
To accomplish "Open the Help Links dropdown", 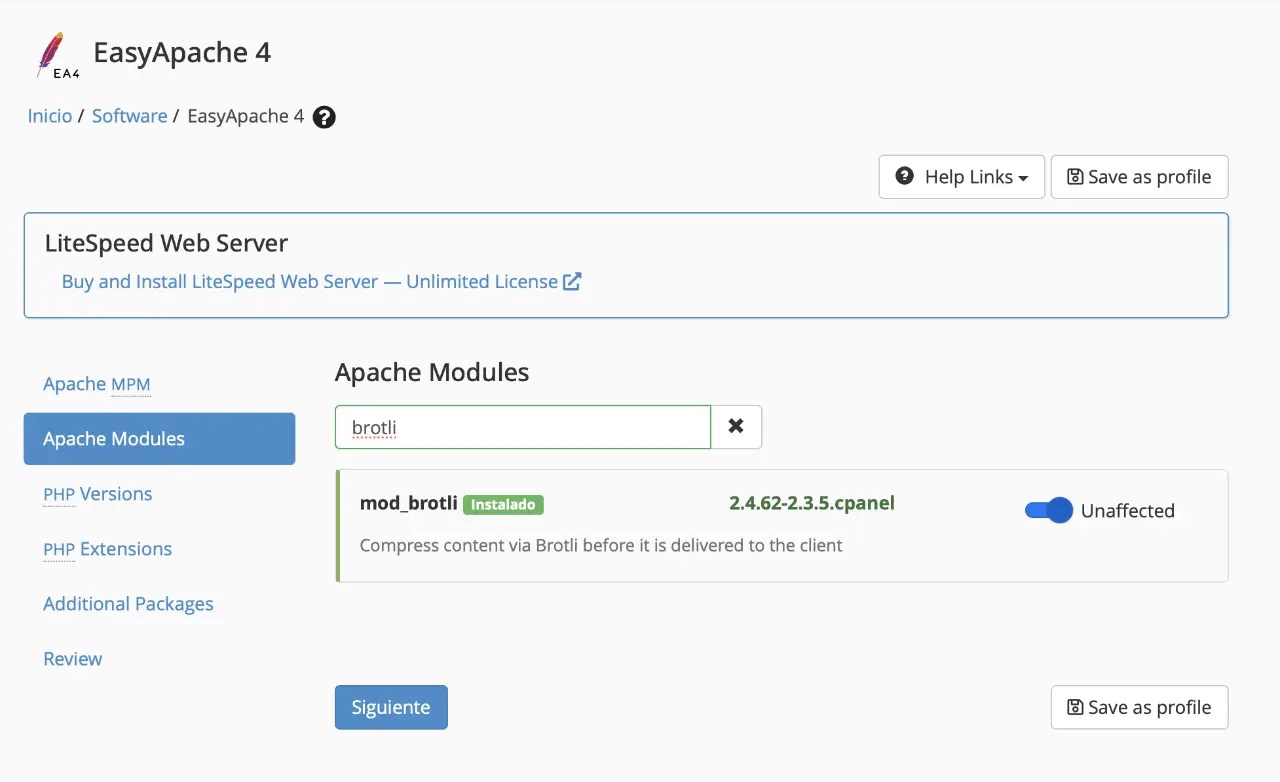I will point(962,177).
